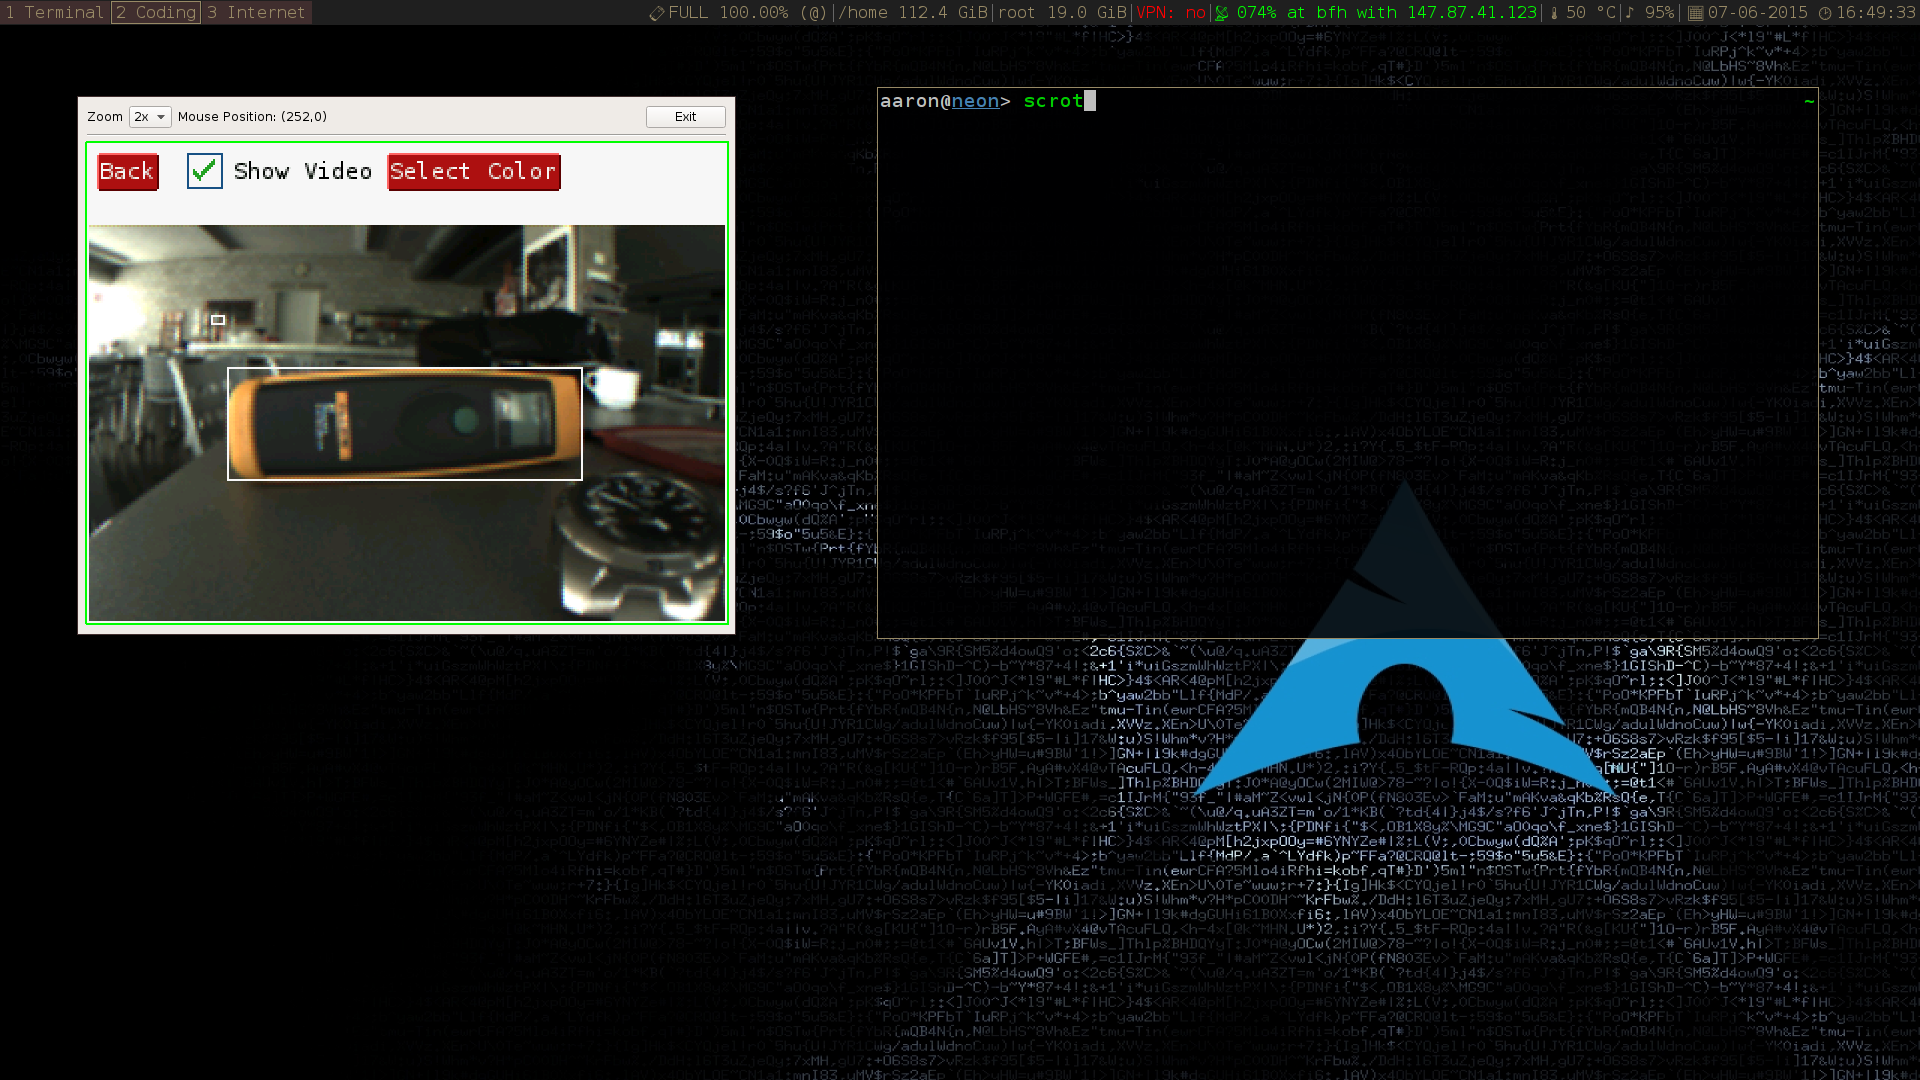The width and height of the screenshot is (1920, 1080).
Task: Click the Exit button
Action: [x=685, y=117]
